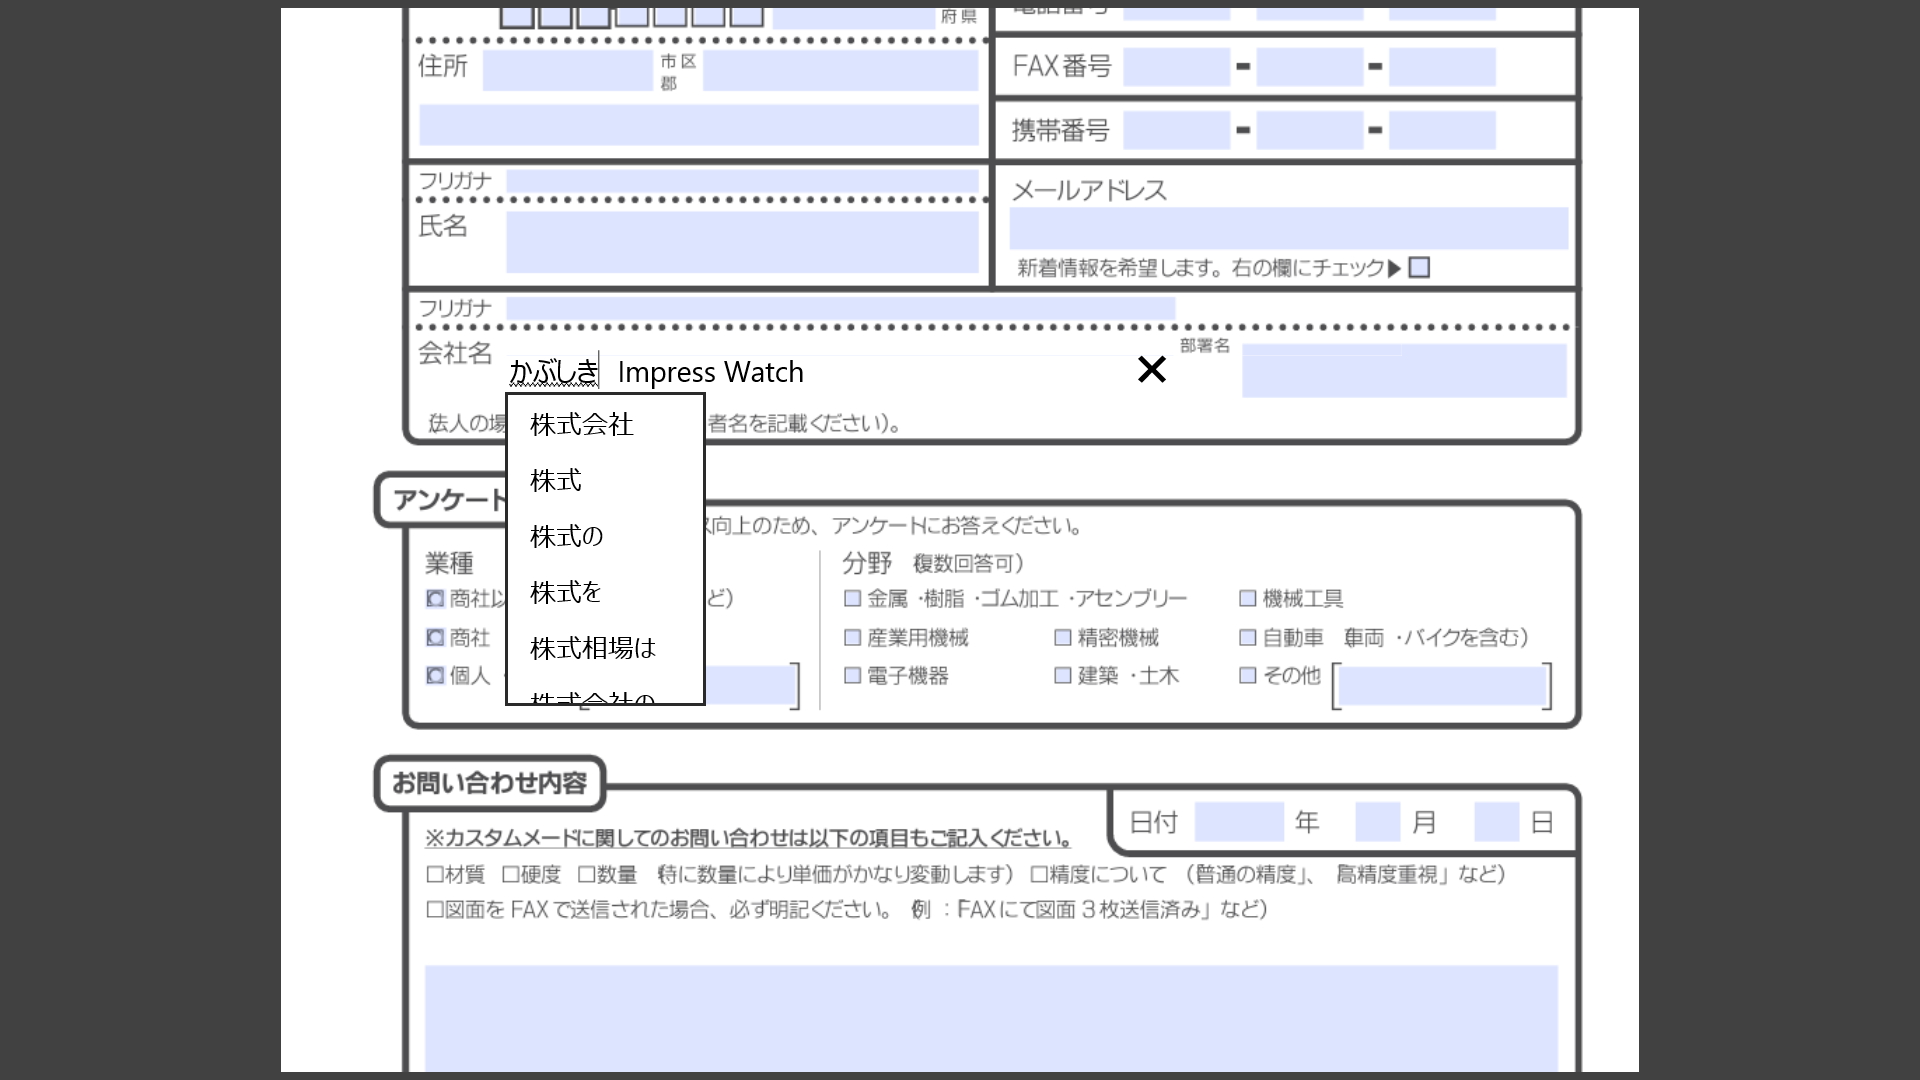Check the その他 checkbox in 分野
This screenshot has height=1080, width=1920.
point(1247,676)
